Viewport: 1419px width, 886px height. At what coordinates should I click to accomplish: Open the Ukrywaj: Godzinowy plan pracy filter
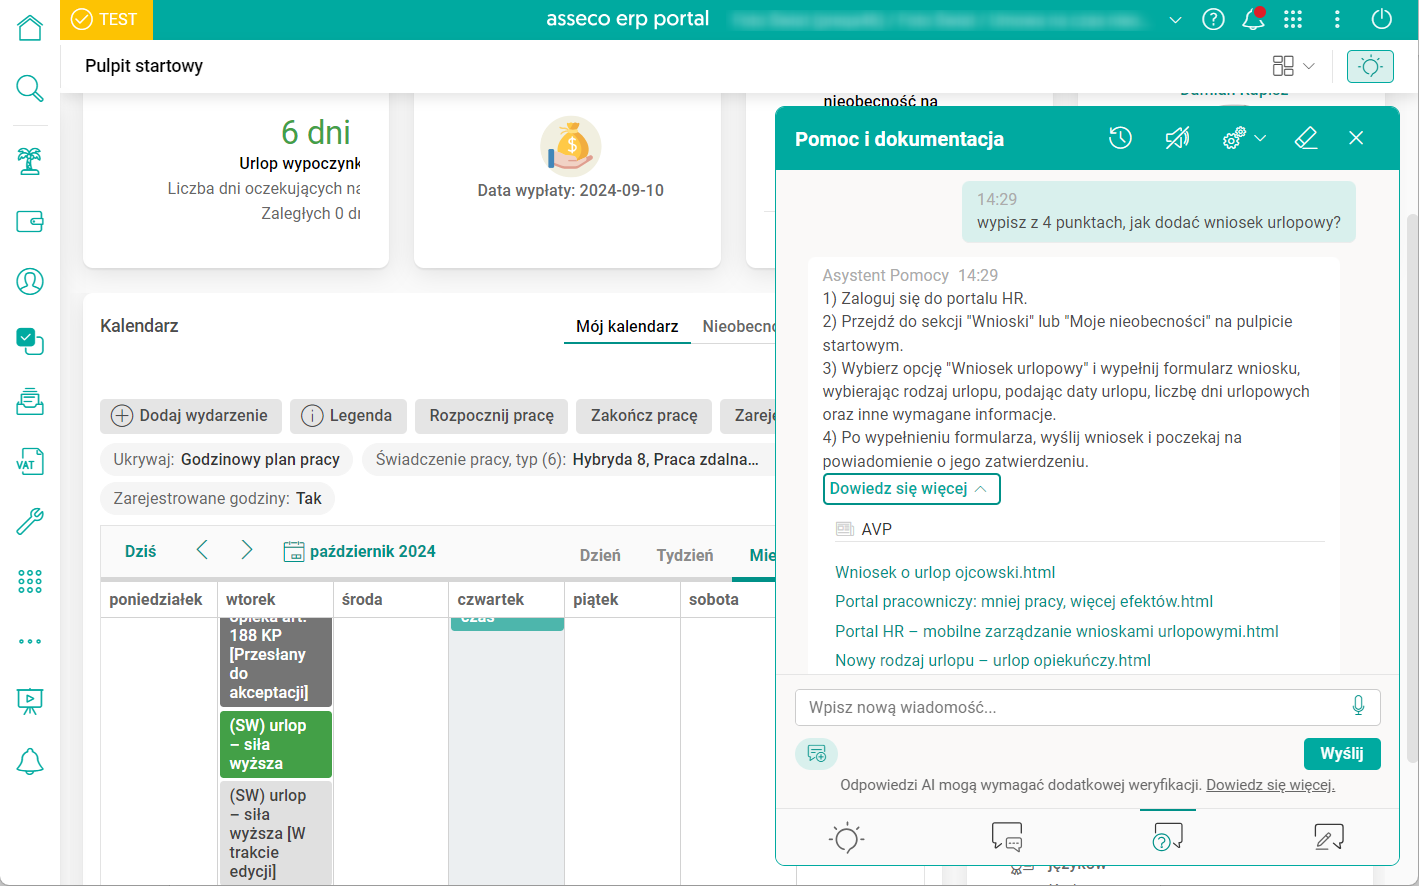pyautogui.click(x=227, y=459)
